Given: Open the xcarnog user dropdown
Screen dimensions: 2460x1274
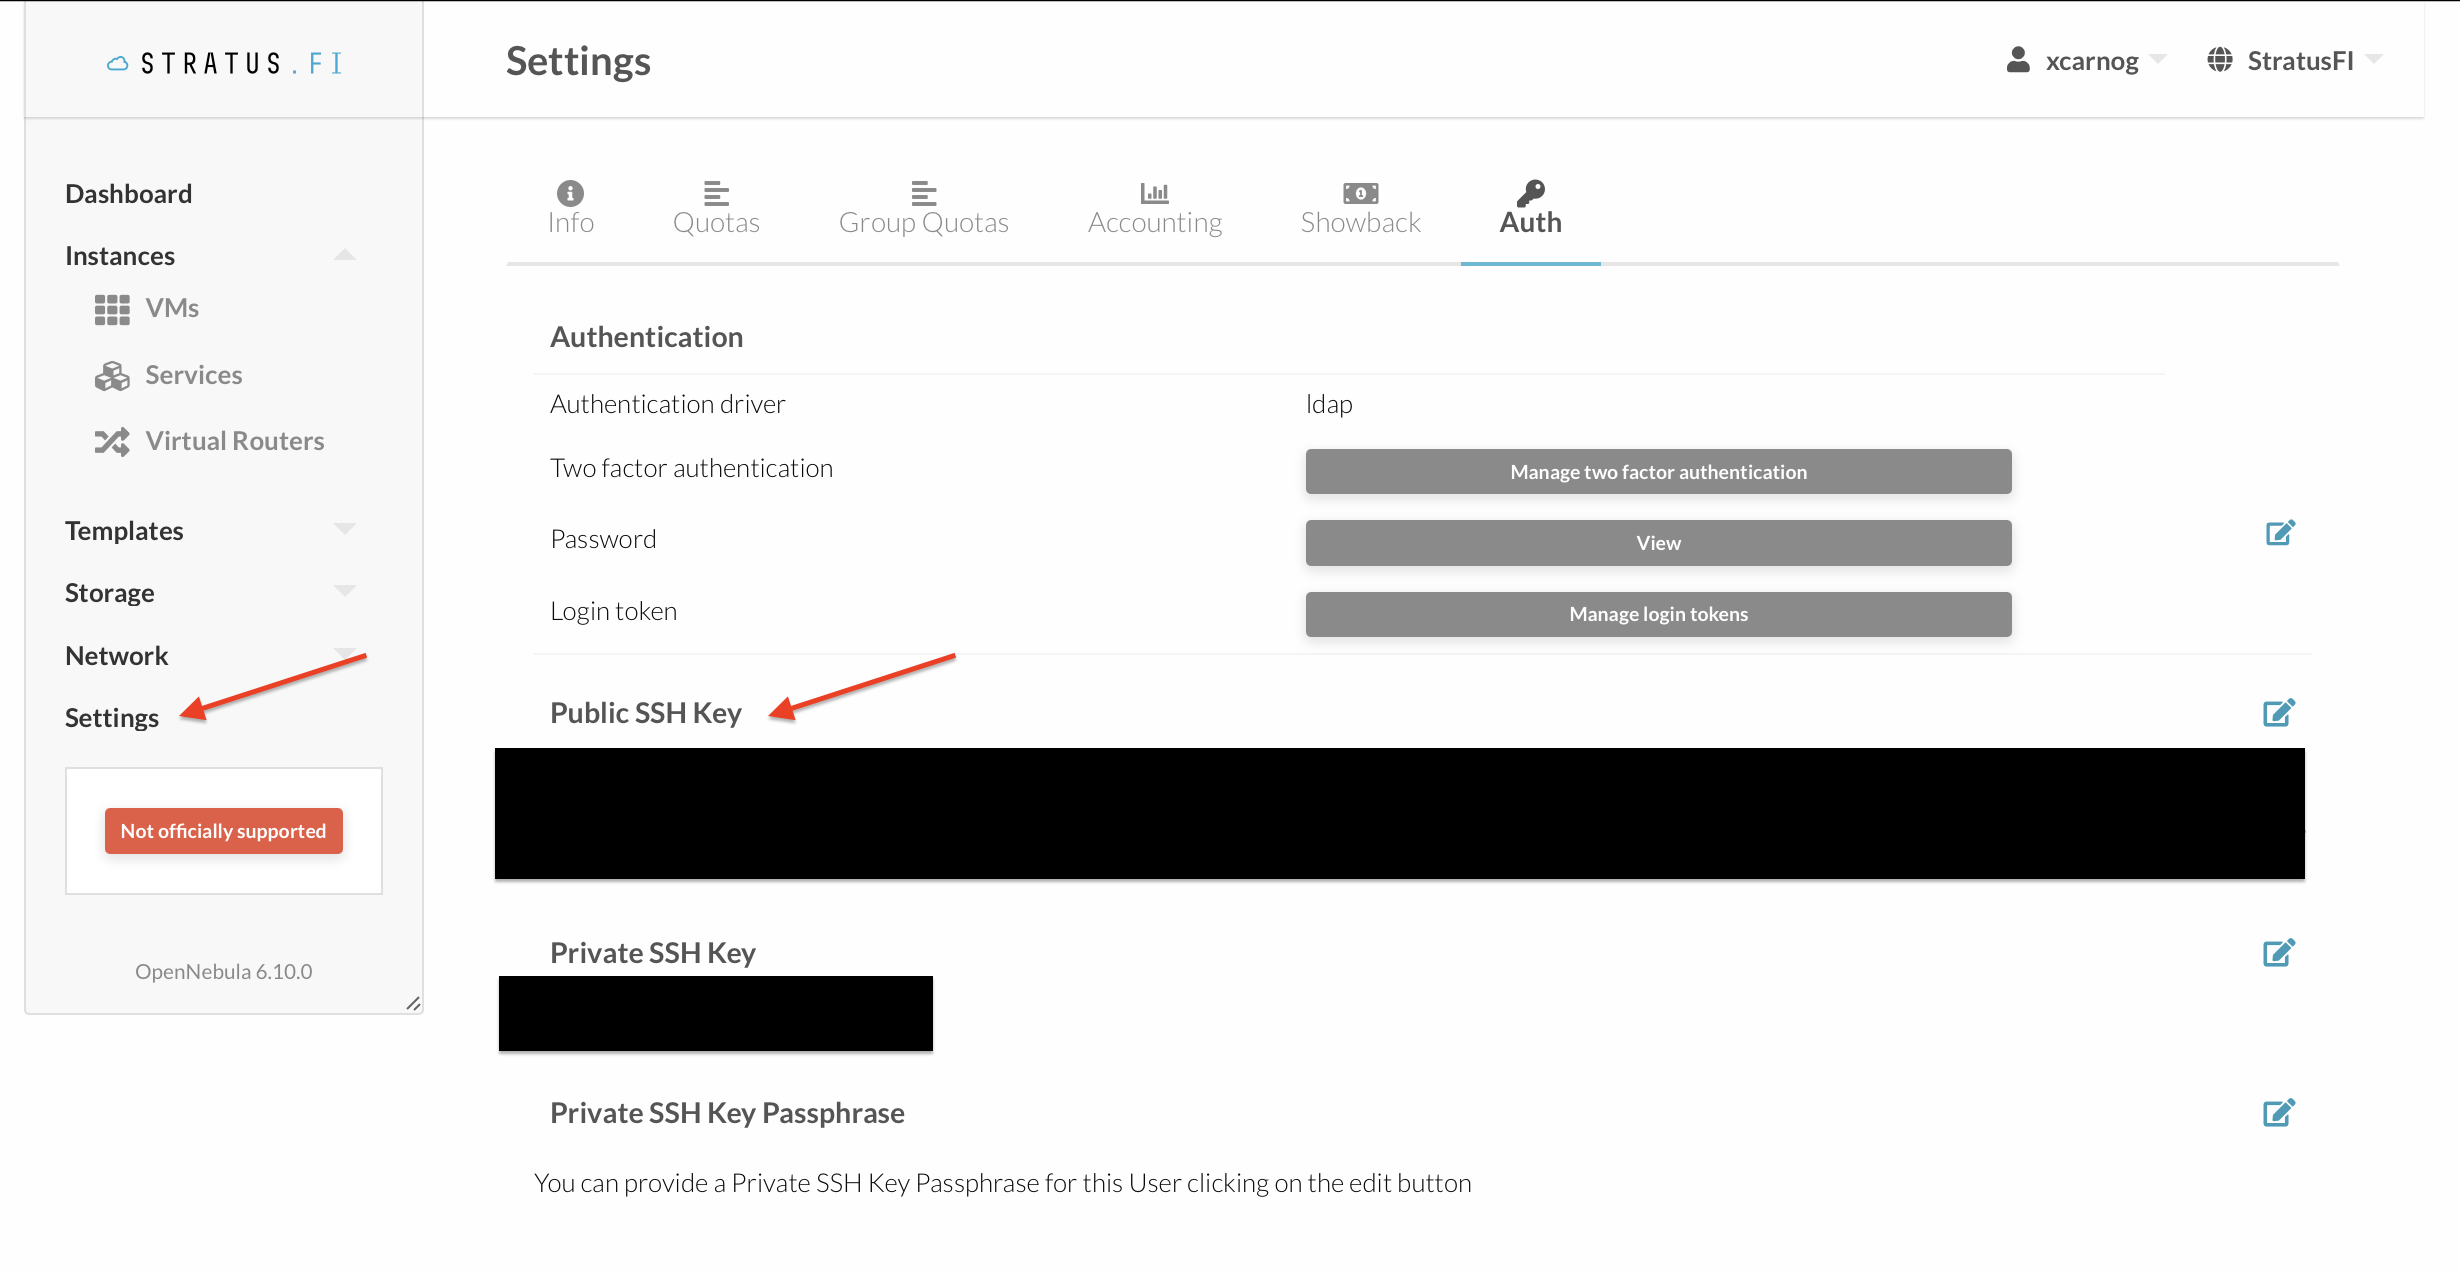Looking at the screenshot, I should [x=2086, y=61].
